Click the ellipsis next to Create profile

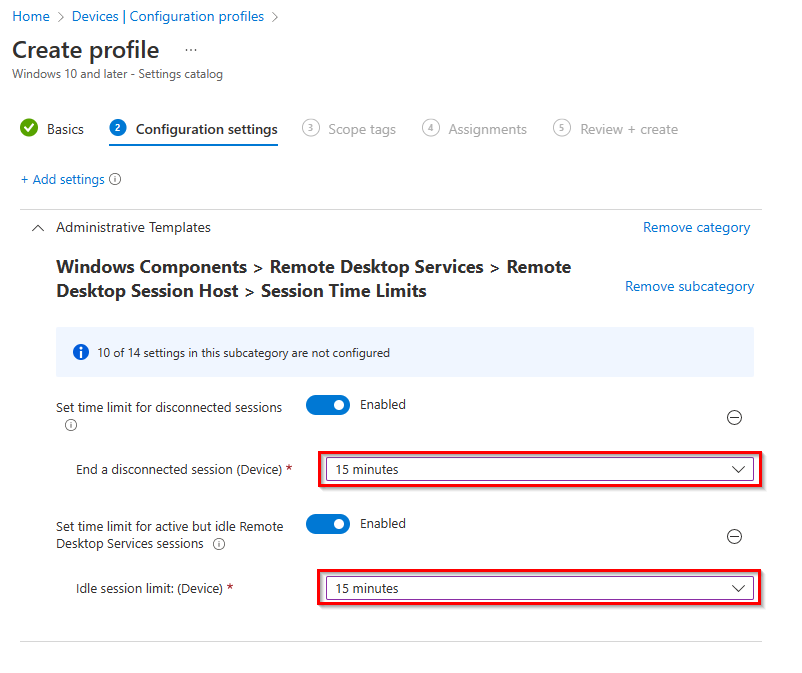click(191, 50)
